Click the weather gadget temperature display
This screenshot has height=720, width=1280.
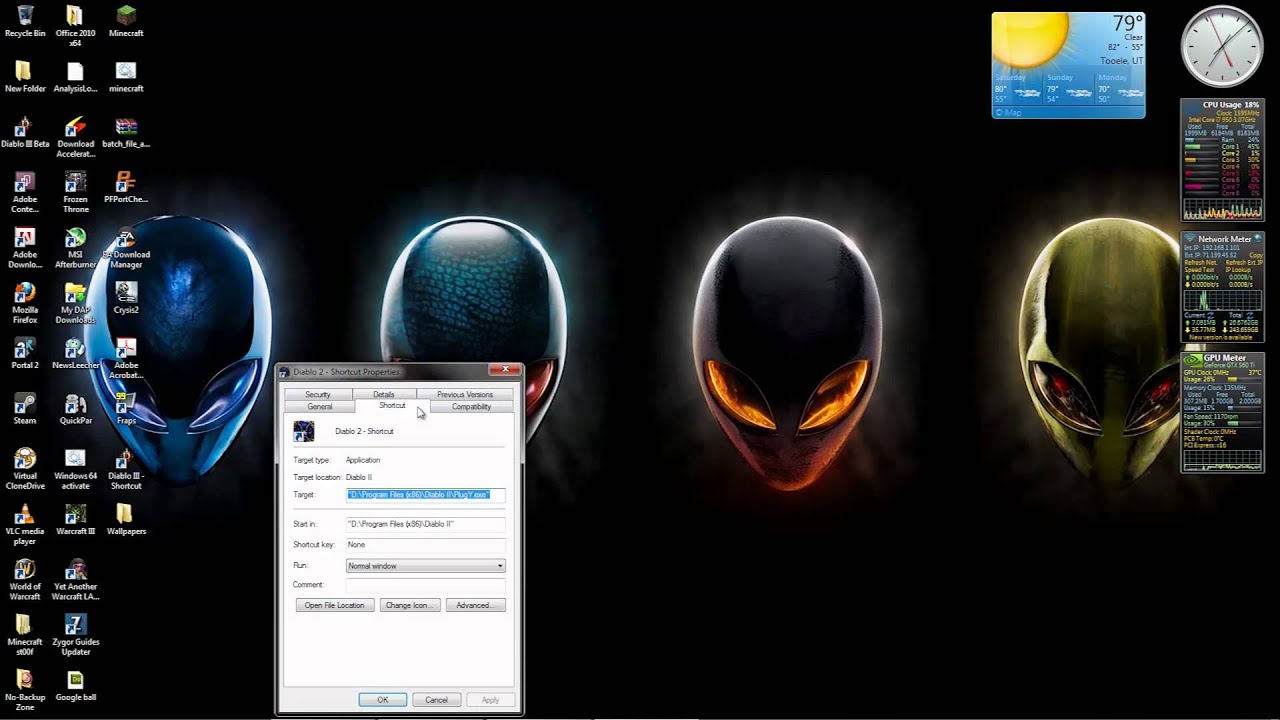(x=1127, y=23)
